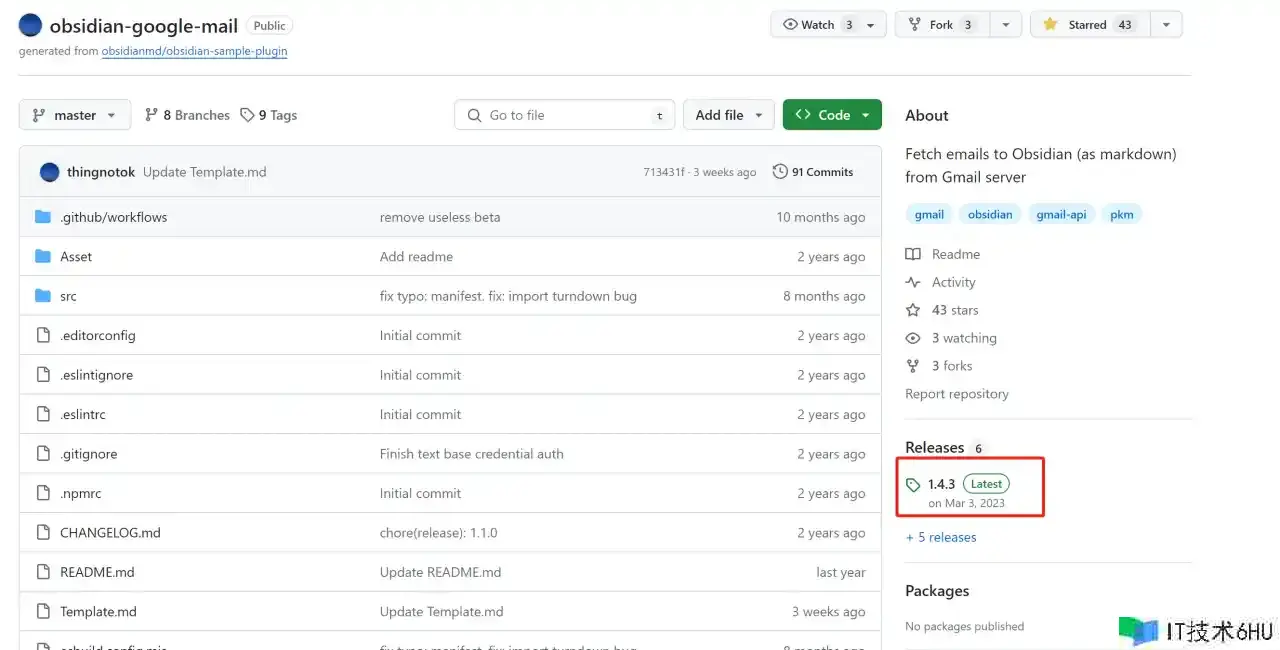Click the Asset folder icon

point(42,257)
